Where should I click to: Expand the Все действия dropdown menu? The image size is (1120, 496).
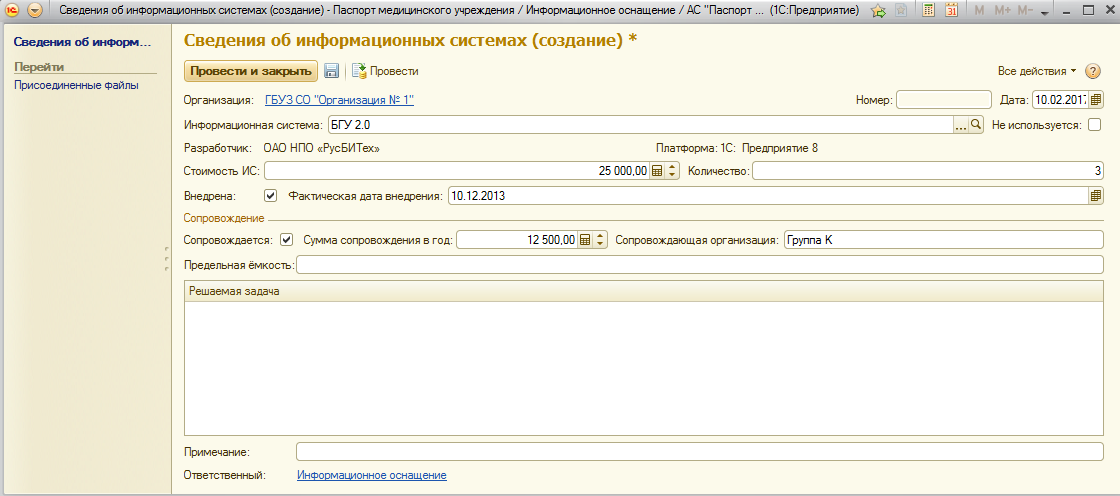tap(1037, 71)
